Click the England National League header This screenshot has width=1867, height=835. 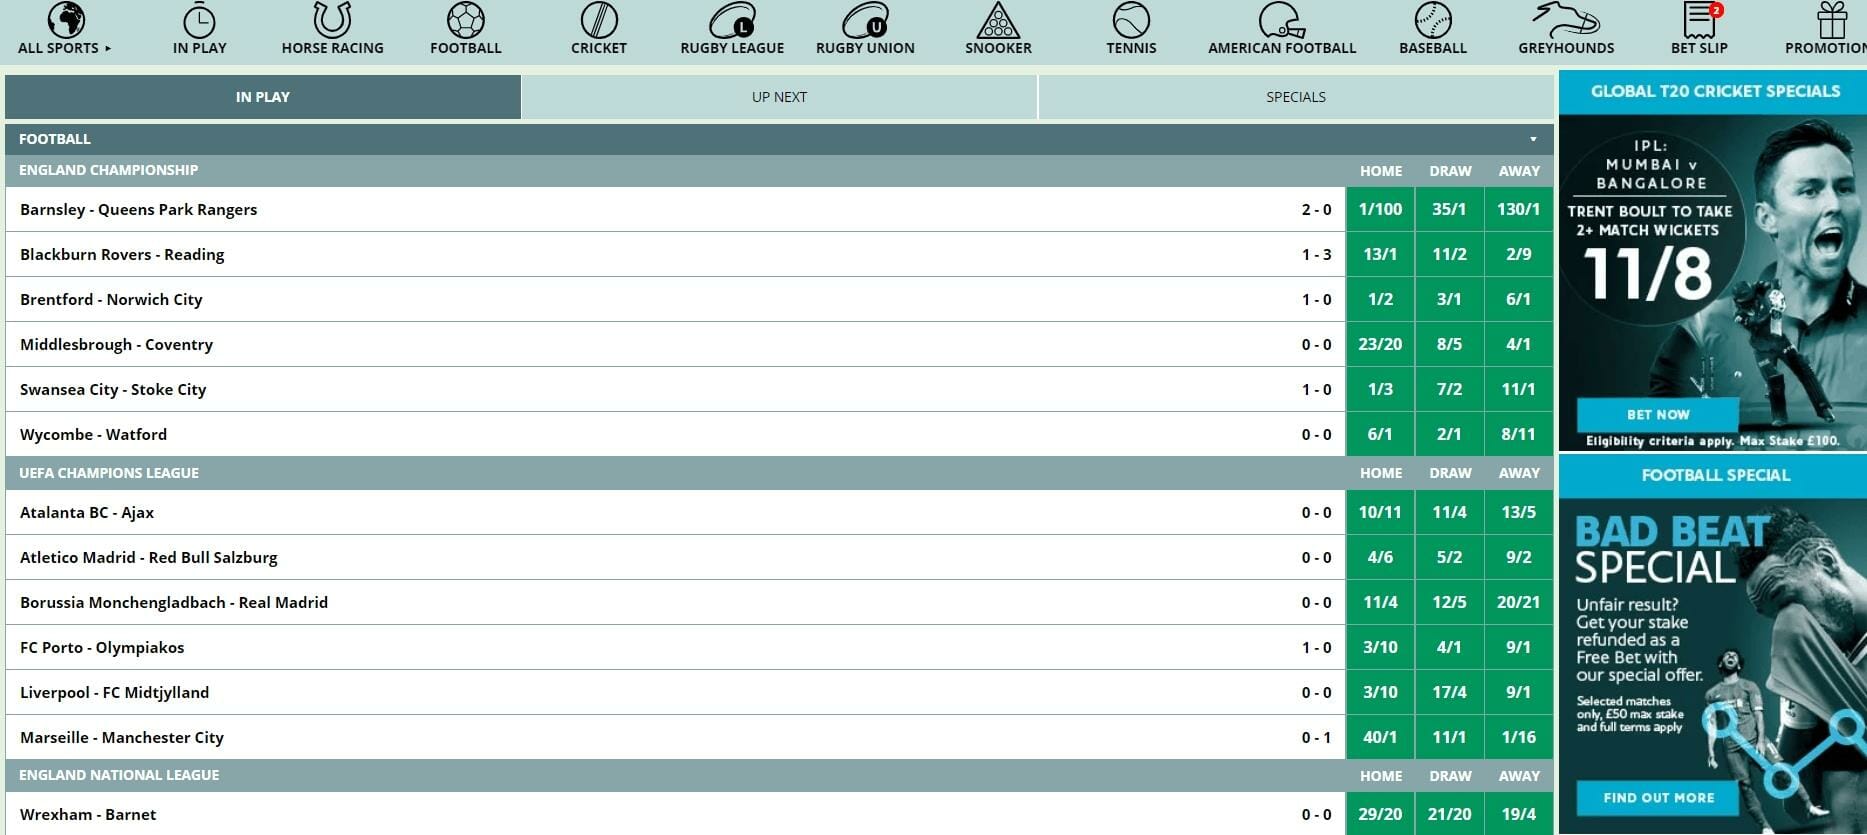pos(119,775)
